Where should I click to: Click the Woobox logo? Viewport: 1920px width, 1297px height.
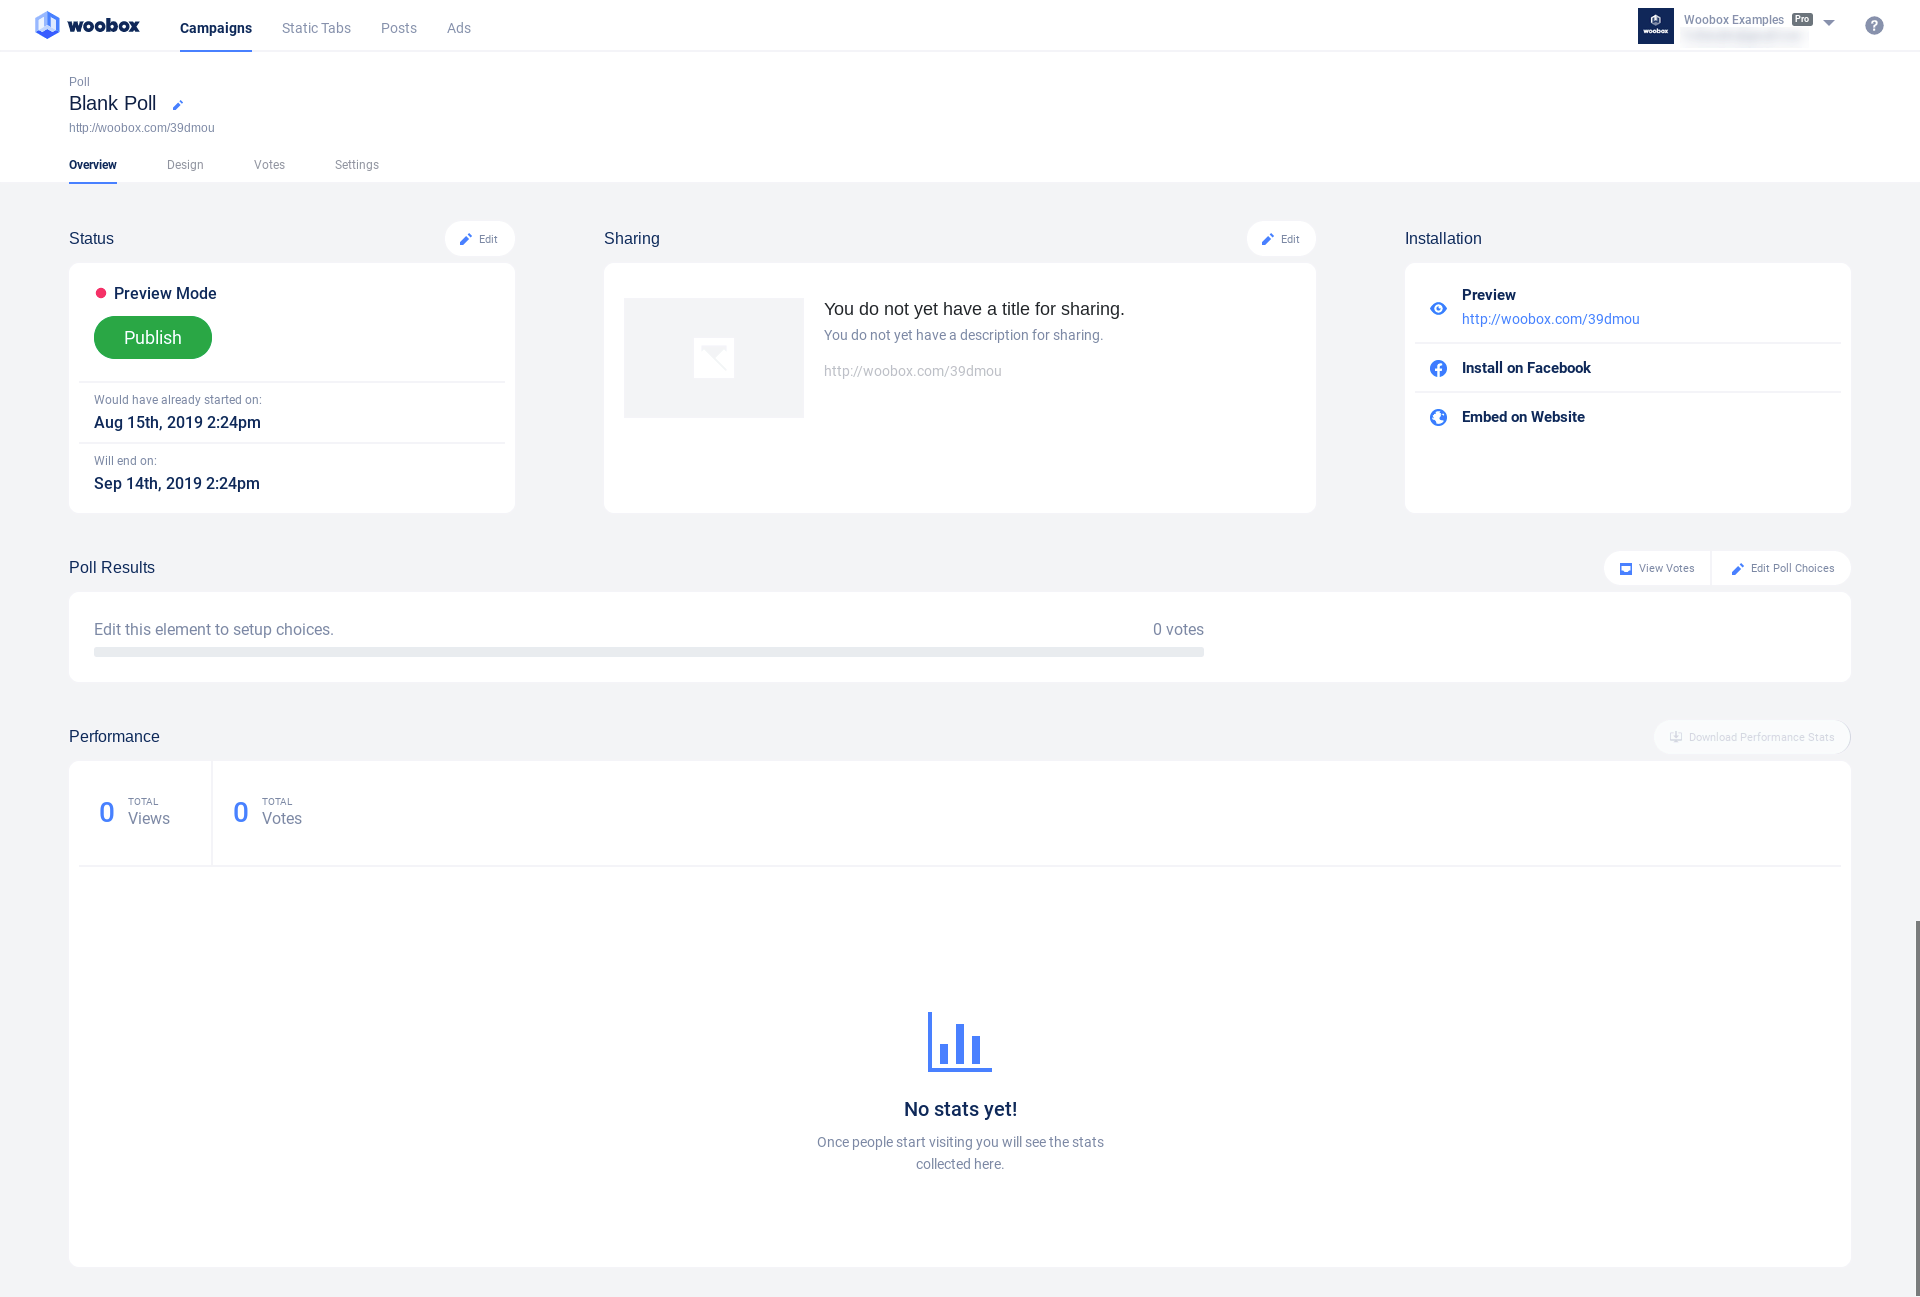[87, 25]
